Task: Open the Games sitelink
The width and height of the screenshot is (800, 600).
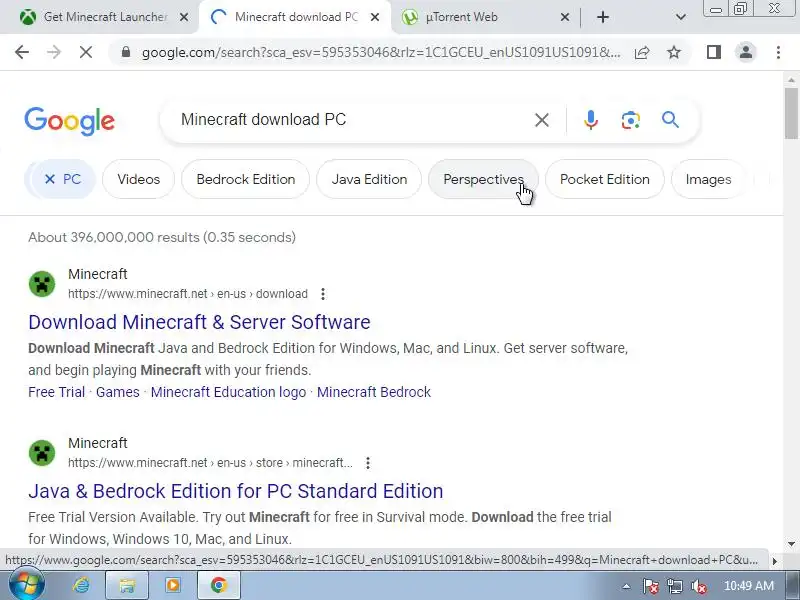Action: (x=117, y=392)
